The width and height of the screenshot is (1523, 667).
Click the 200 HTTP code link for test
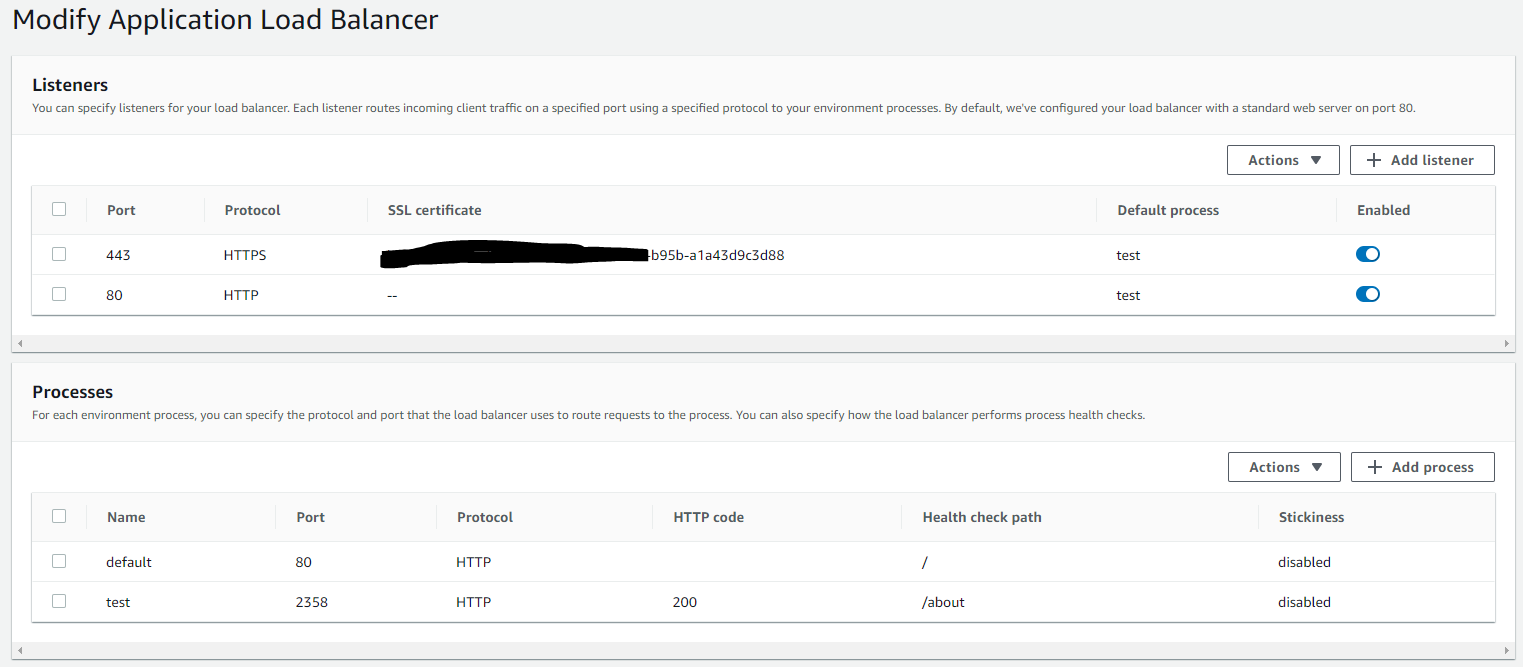[x=682, y=601]
